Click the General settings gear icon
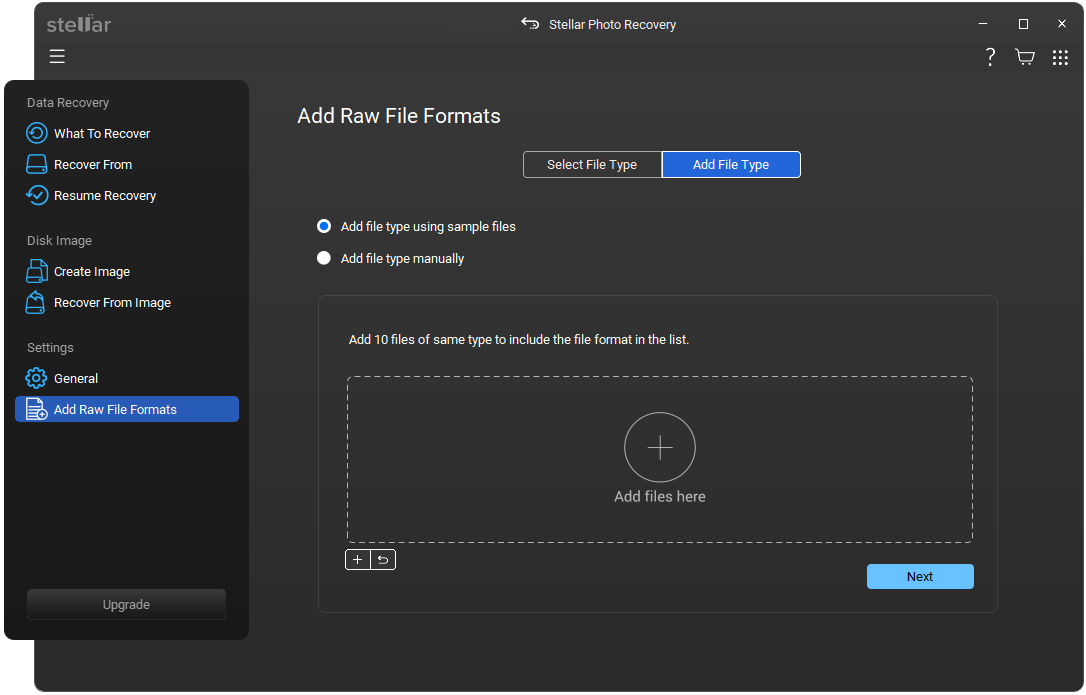 pos(36,378)
